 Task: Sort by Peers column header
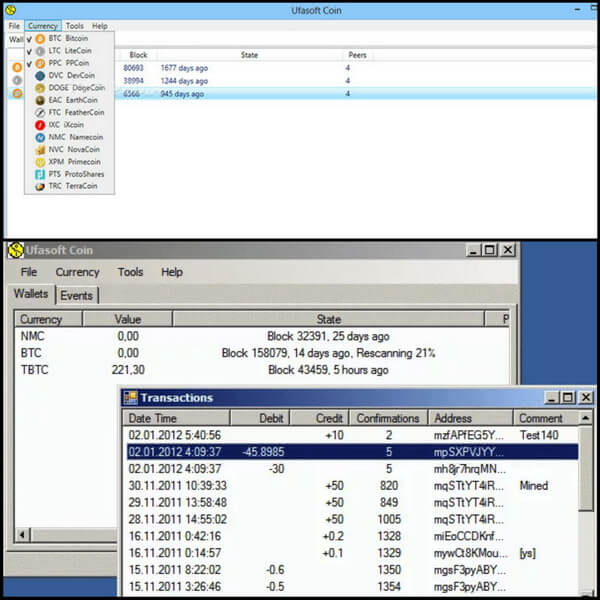click(357, 55)
